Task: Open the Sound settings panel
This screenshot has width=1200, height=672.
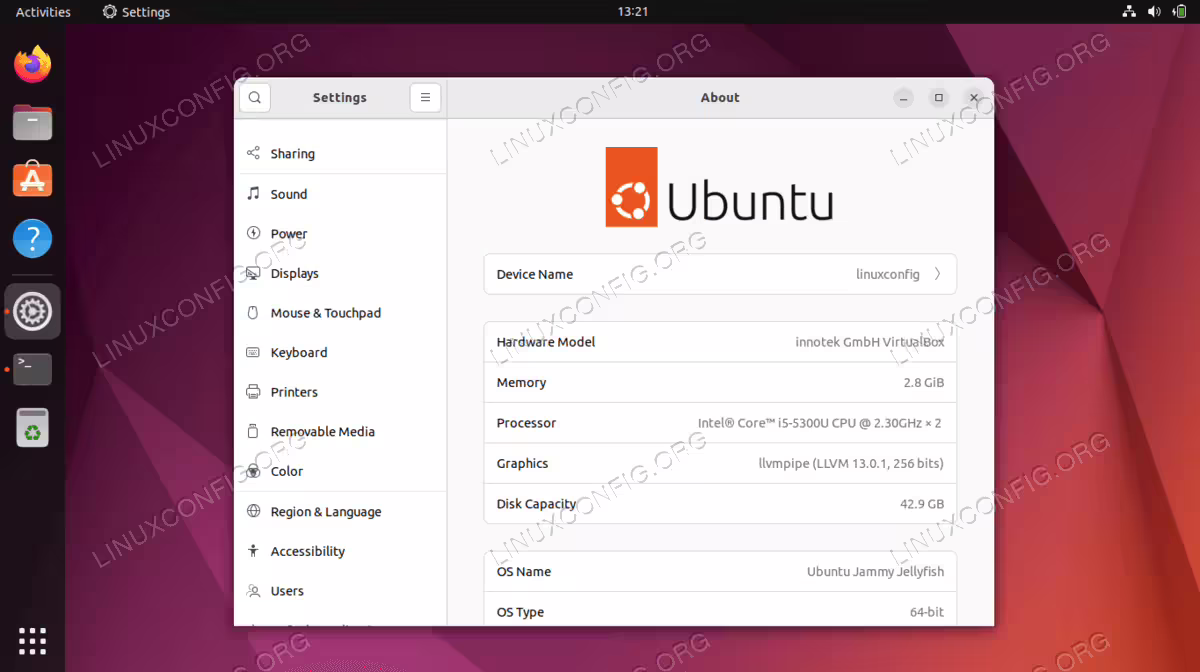Action: click(340, 194)
